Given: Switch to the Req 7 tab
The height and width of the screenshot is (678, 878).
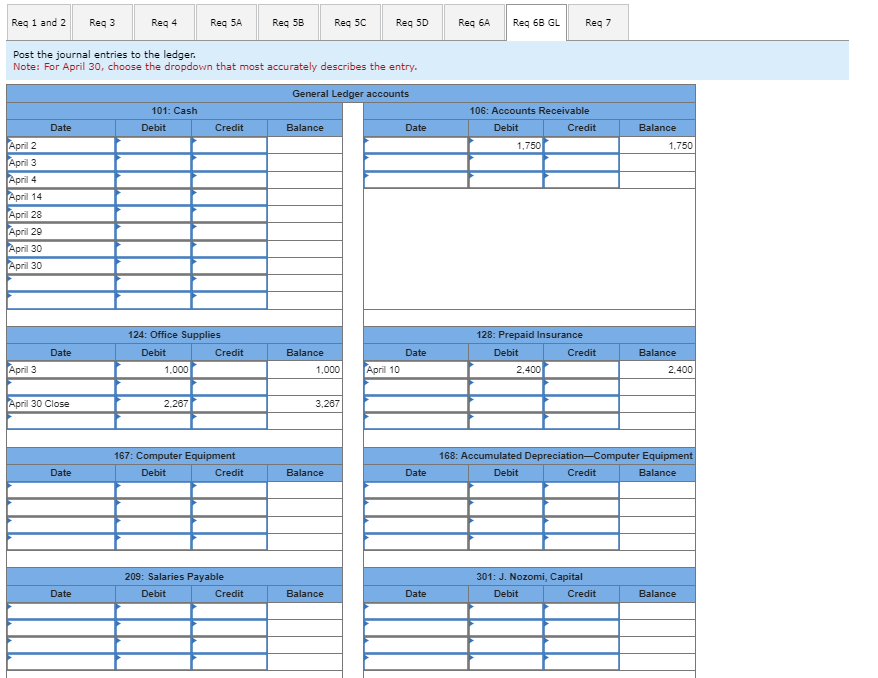Looking at the screenshot, I should [x=599, y=21].
